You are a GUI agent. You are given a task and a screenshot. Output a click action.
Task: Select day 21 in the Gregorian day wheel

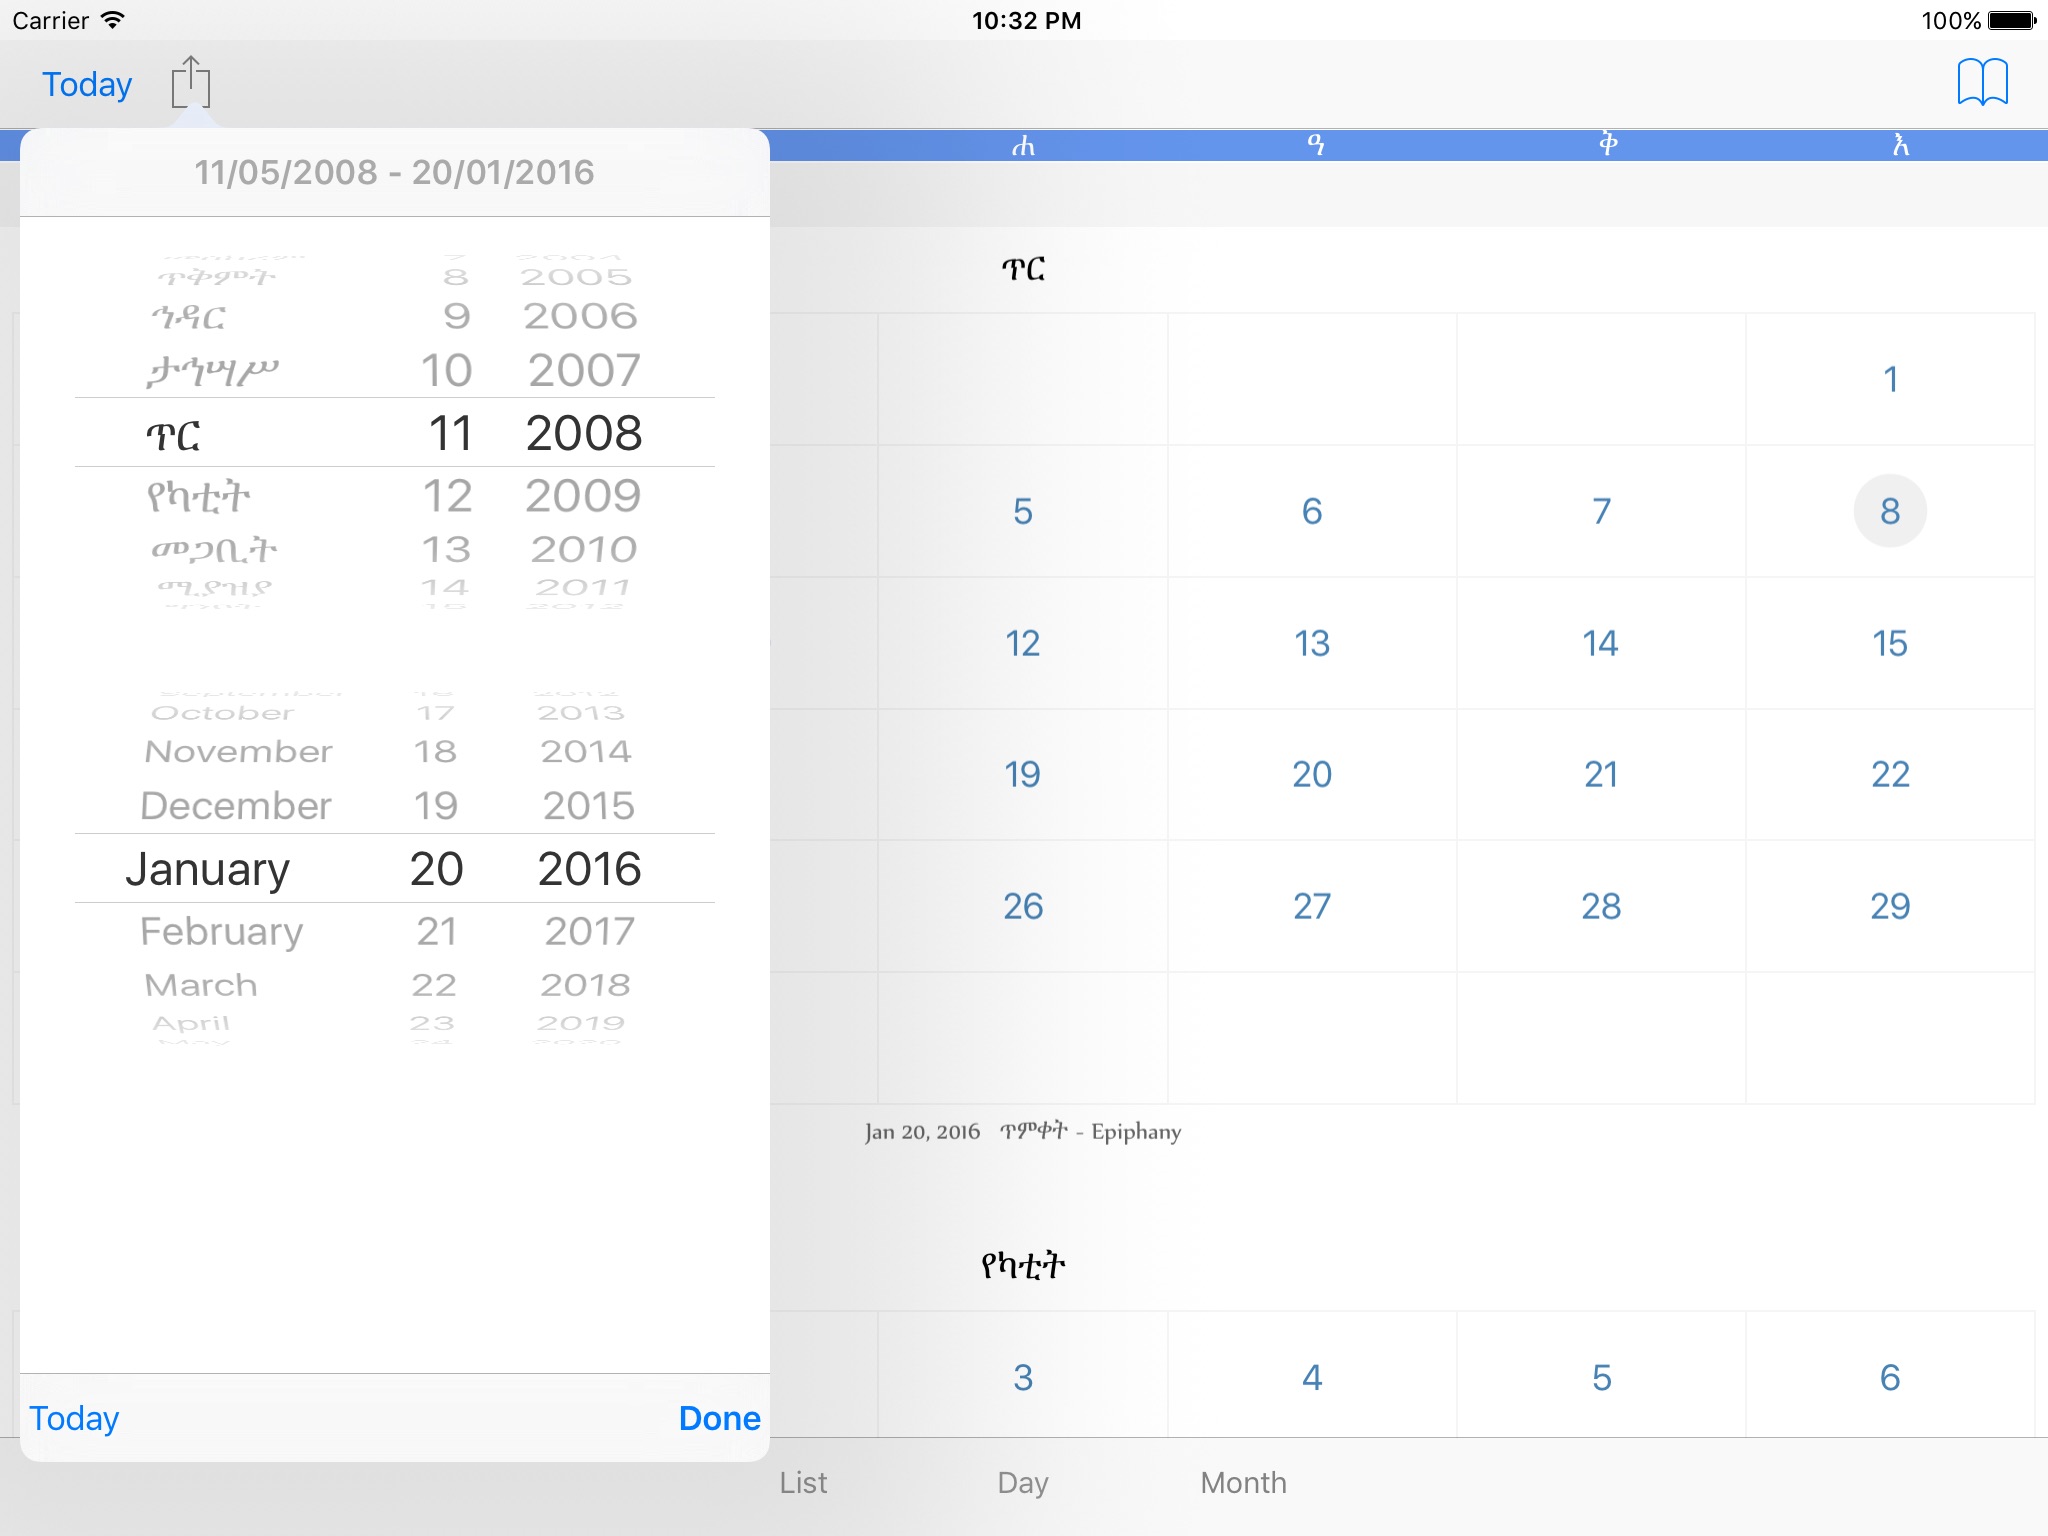click(437, 931)
